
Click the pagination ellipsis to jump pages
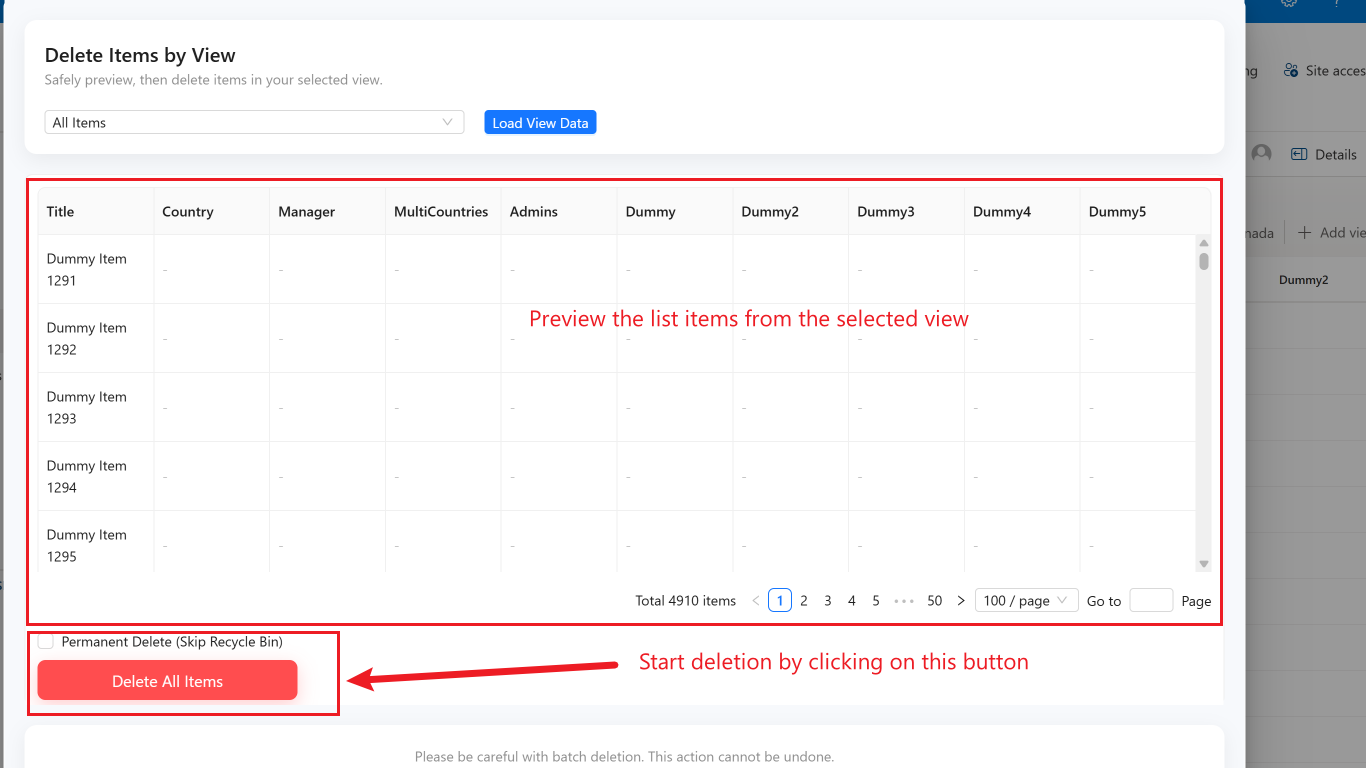click(x=904, y=601)
